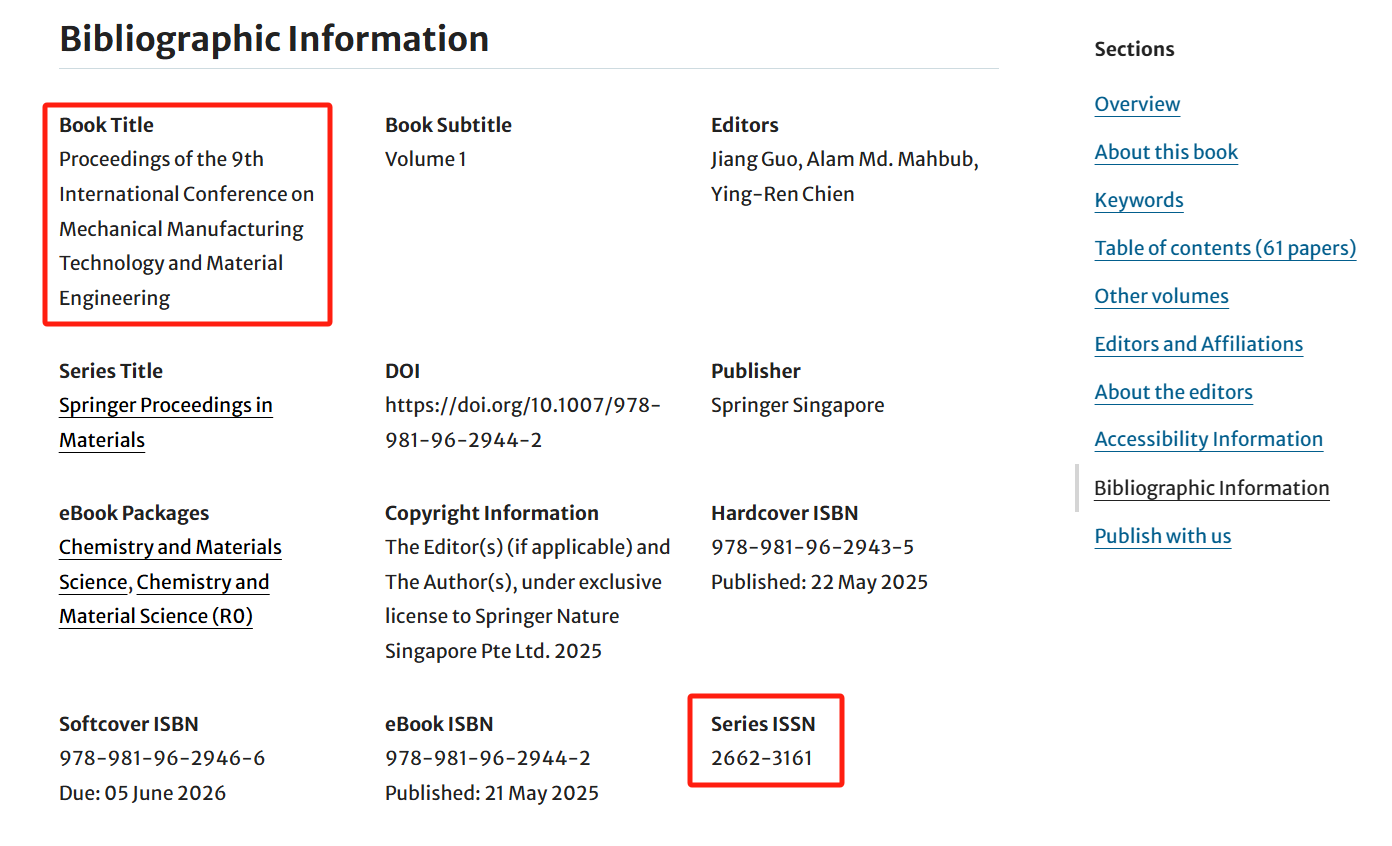Click the 'Hardcover ISBN' label
Screen dimensions: 1392x846
point(785,513)
